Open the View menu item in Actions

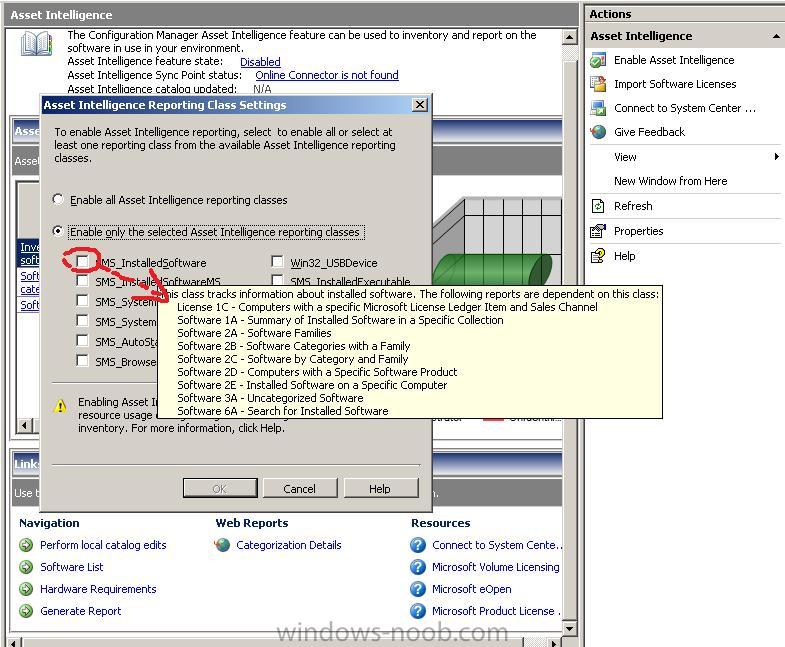point(625,157)
